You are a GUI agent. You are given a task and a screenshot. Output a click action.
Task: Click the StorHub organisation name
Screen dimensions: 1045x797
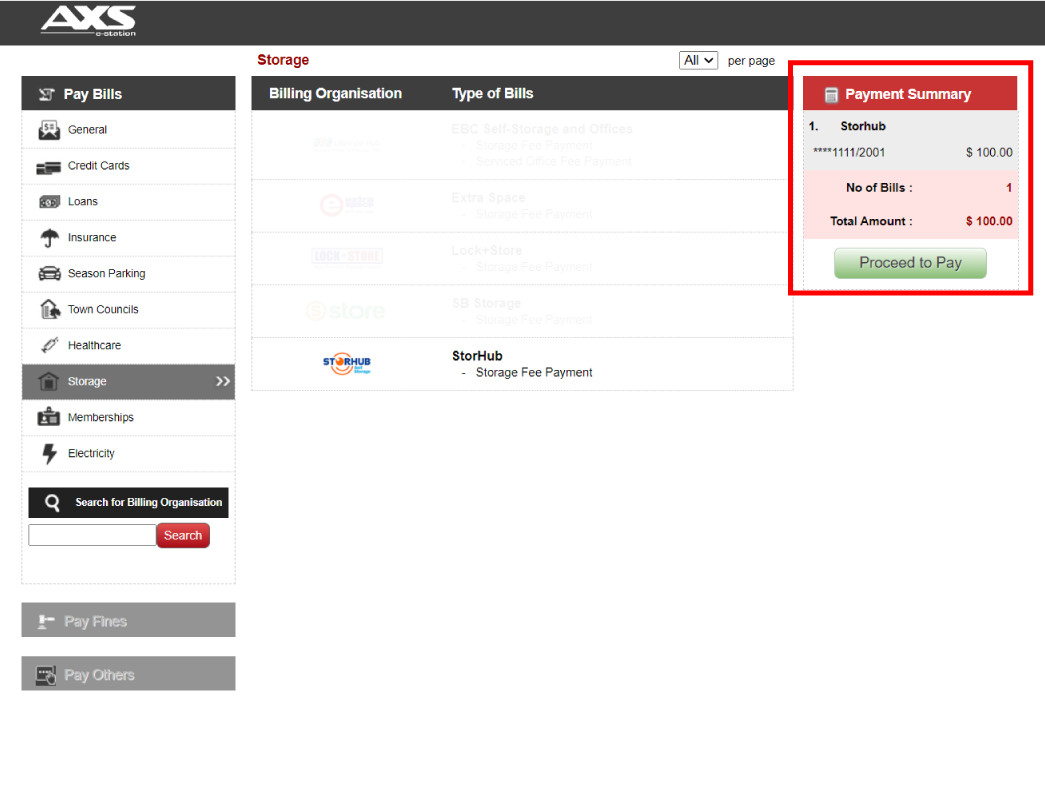point(477,356)
